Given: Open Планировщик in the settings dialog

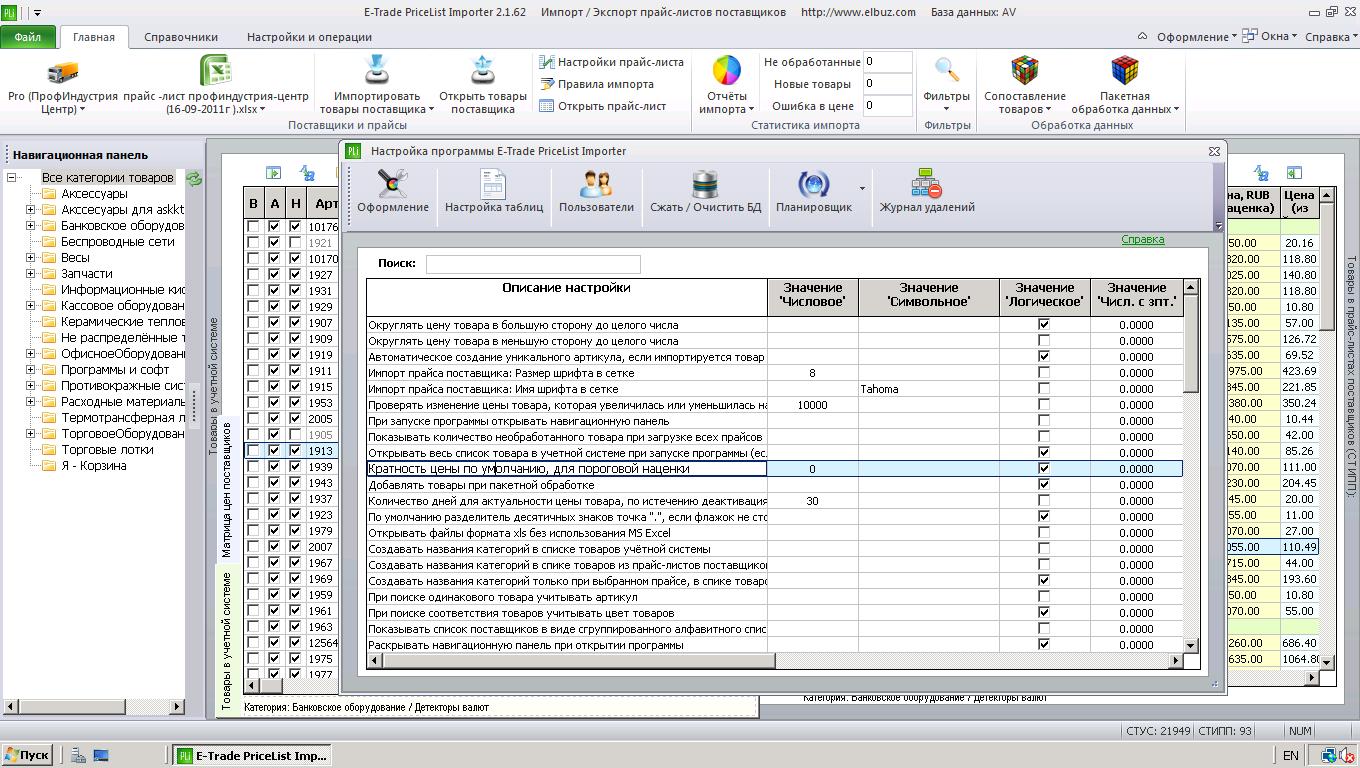Looking at the screenshot, I should click(814, 191).
